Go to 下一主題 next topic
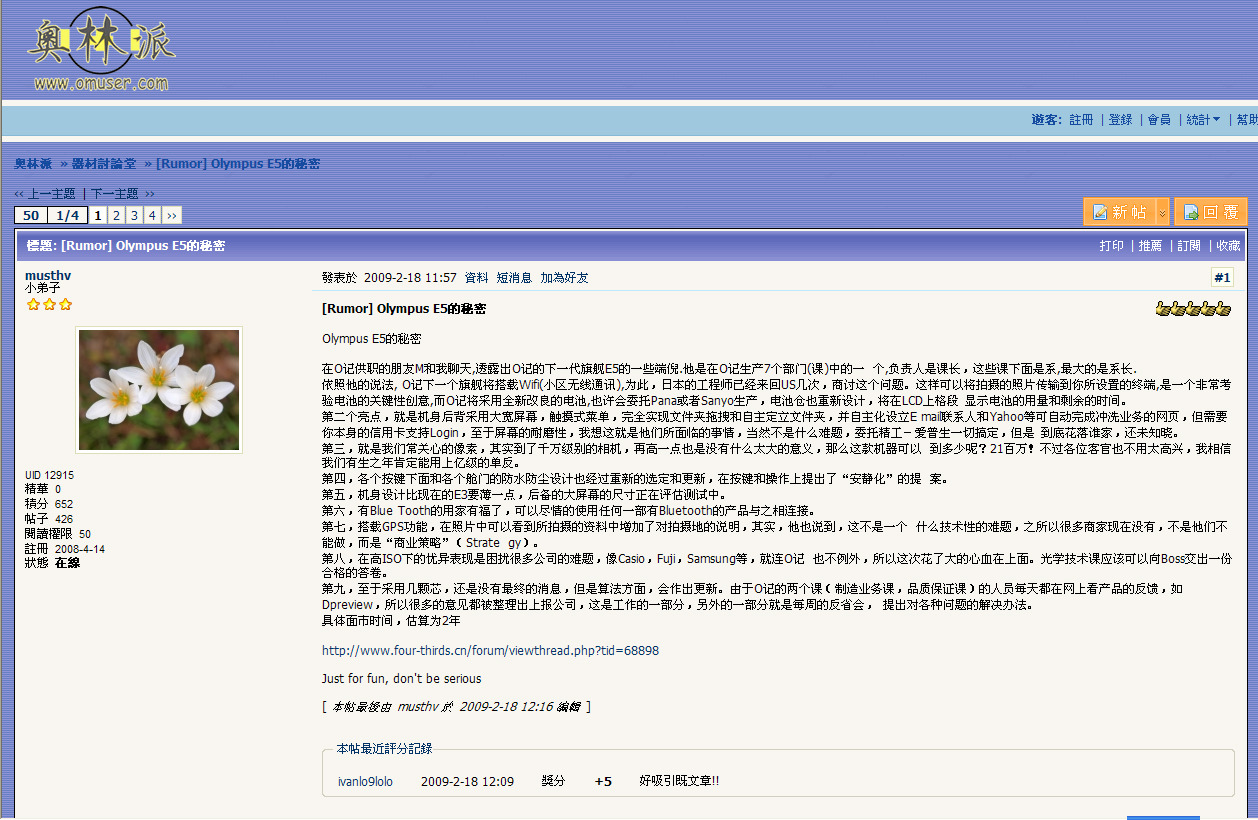This screenshot has height=820, width=1258. [115, 194]
